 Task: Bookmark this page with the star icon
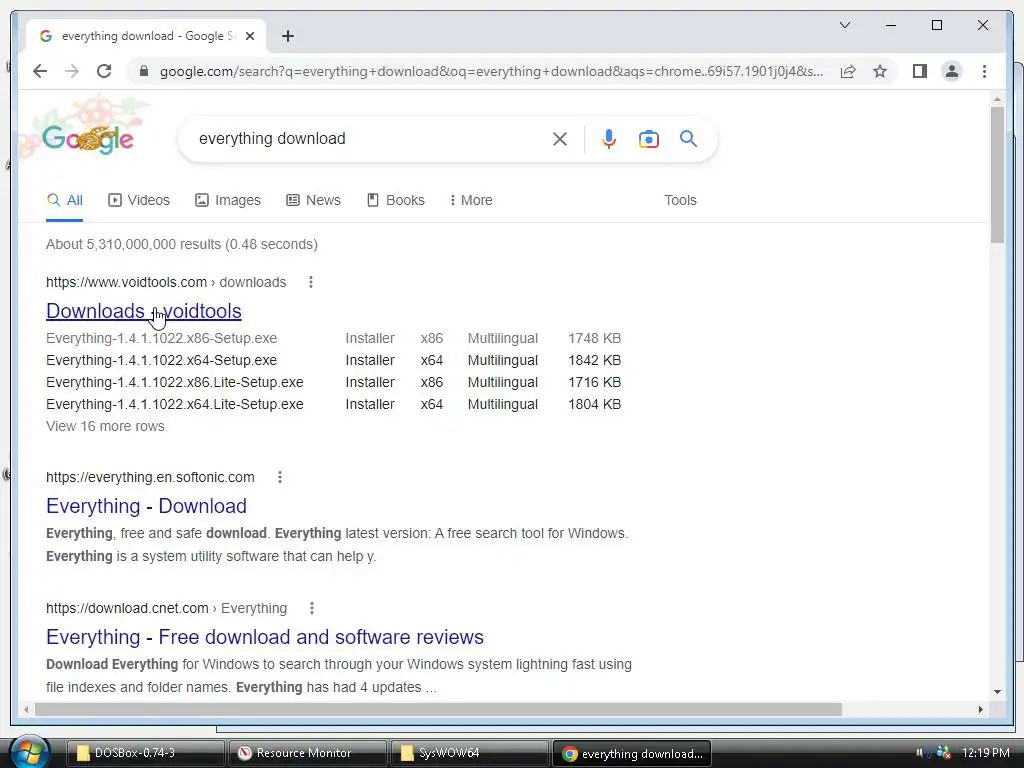coord(880,71)
